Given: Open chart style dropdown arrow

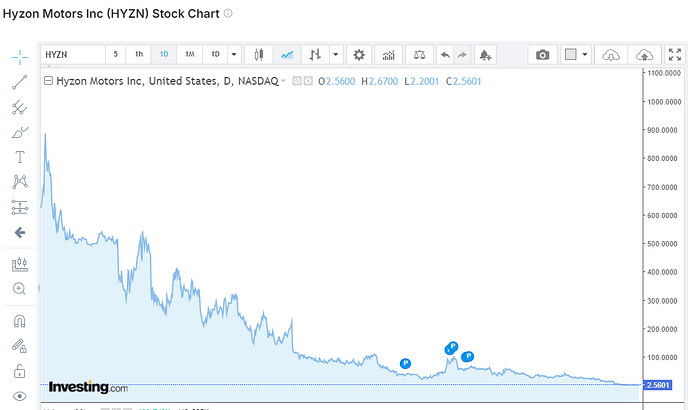Looking at the screenshot, I should pos(336,55).
